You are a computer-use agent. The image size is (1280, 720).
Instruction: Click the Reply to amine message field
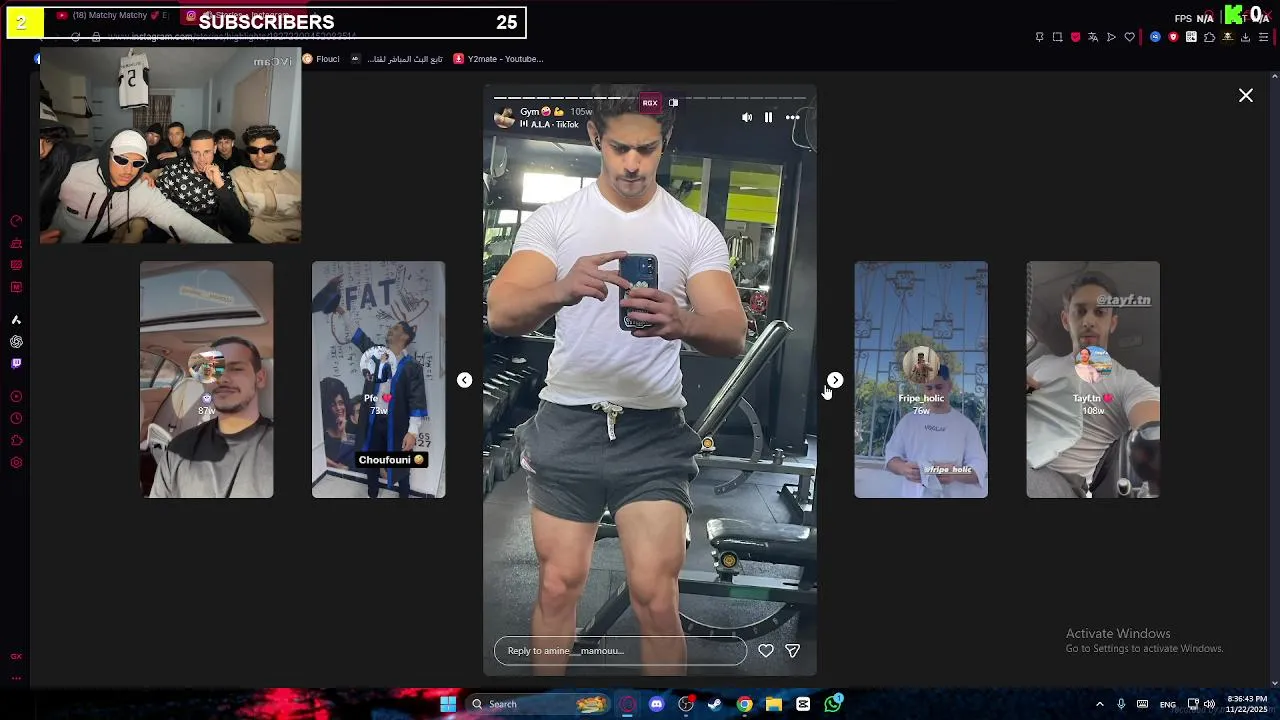point(620,651)
